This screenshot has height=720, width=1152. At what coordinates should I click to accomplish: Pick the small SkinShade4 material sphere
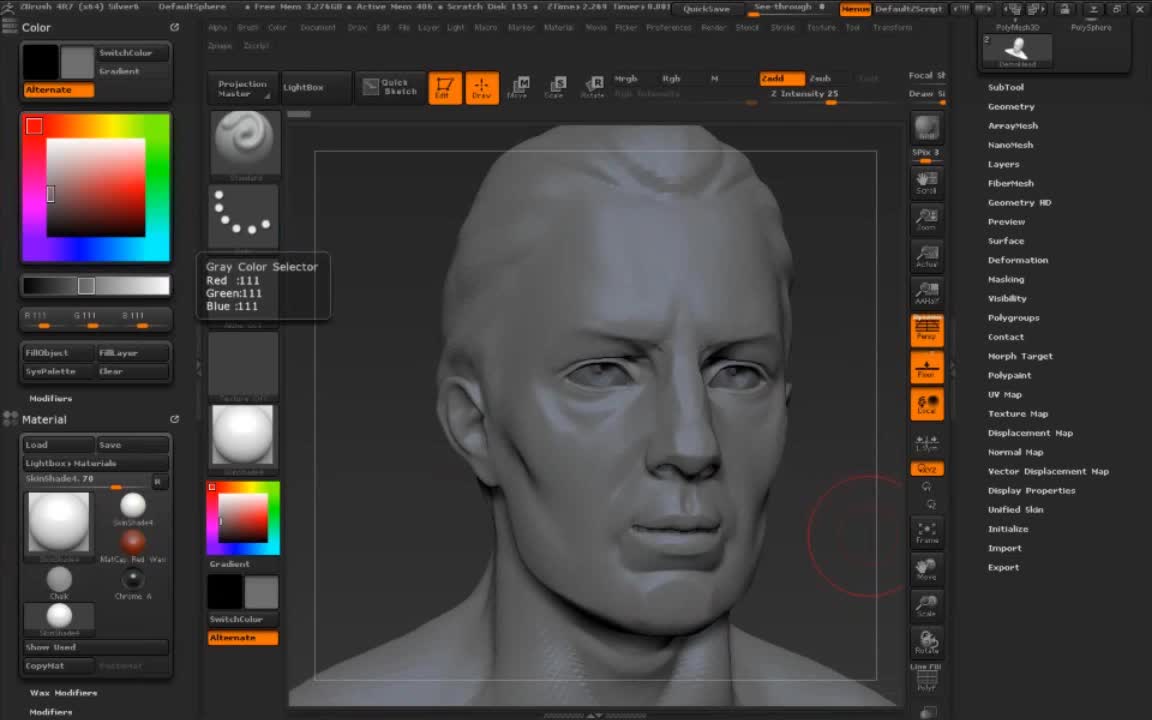[133, 508]
